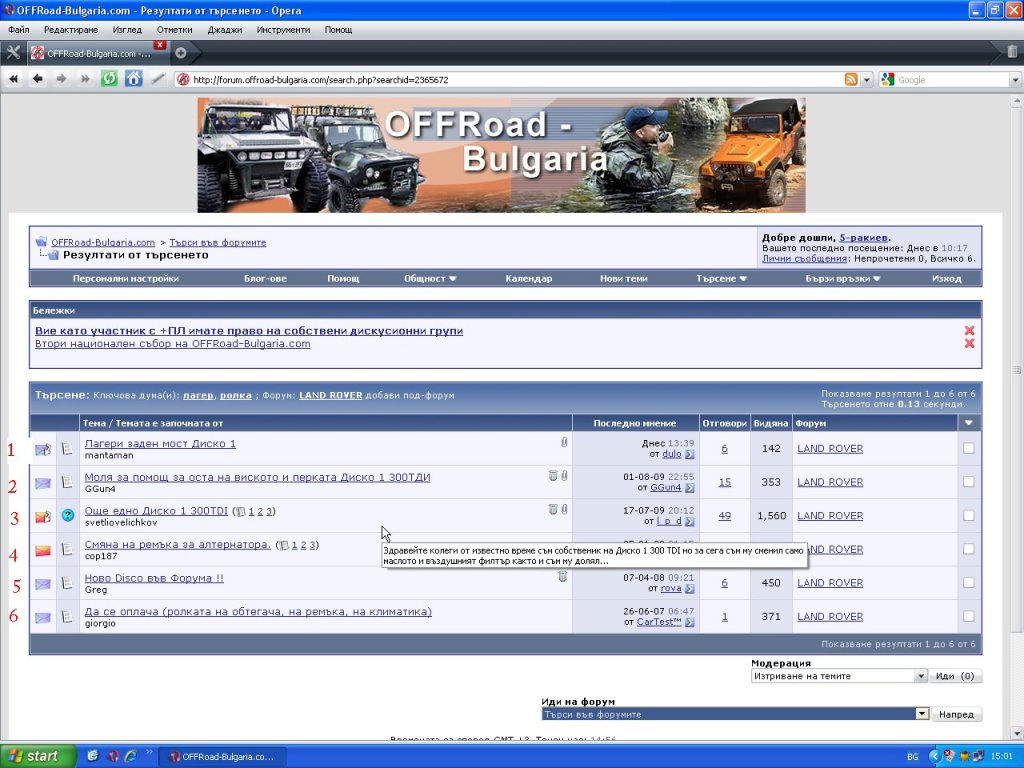Expand the Търсене dropdown in navbar
Image resolution: width=1024 pixels, height=768 pixels.
721,278
